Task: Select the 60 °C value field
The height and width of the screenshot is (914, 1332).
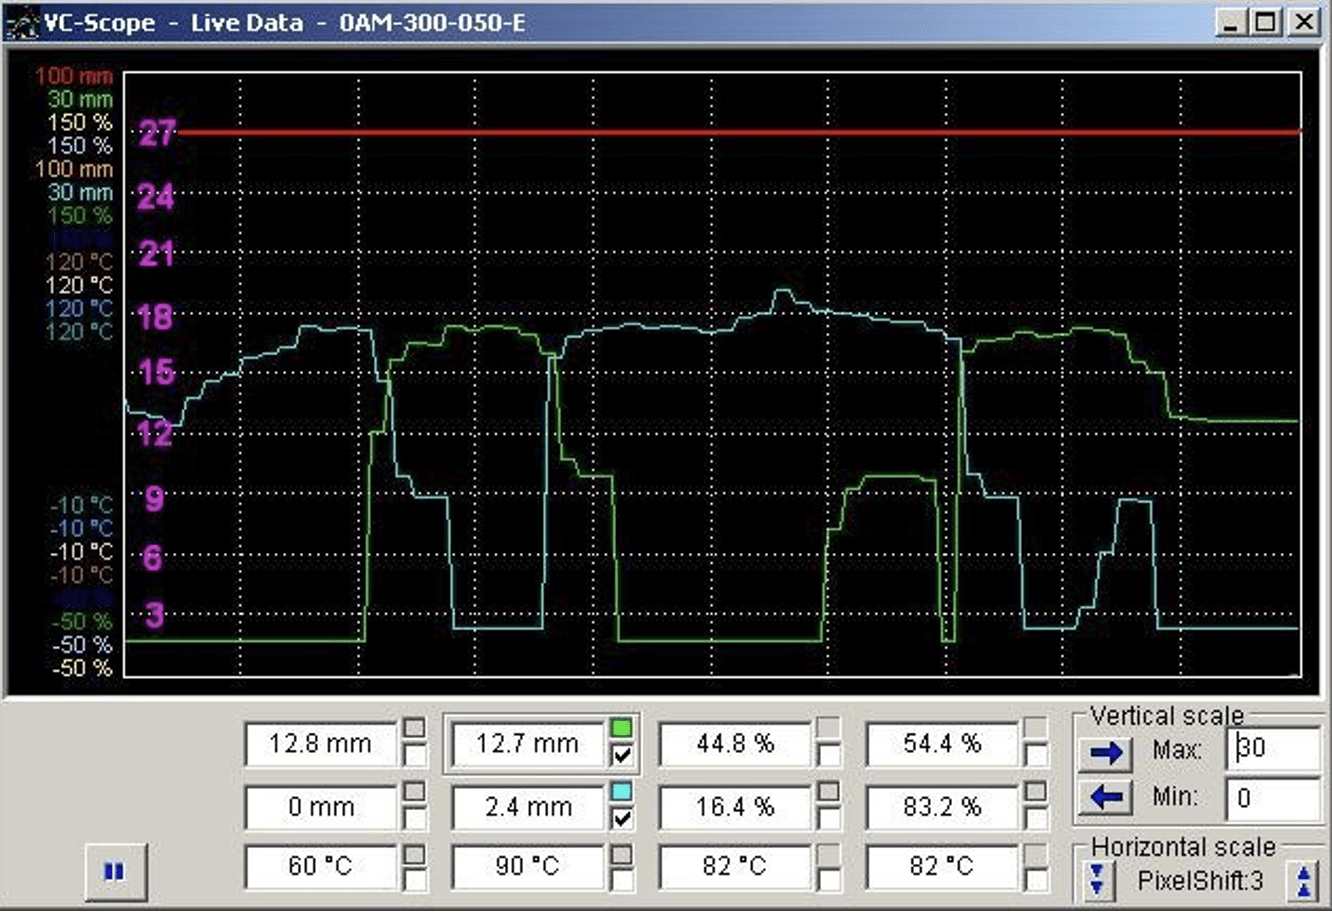Action: click(321, 866)
